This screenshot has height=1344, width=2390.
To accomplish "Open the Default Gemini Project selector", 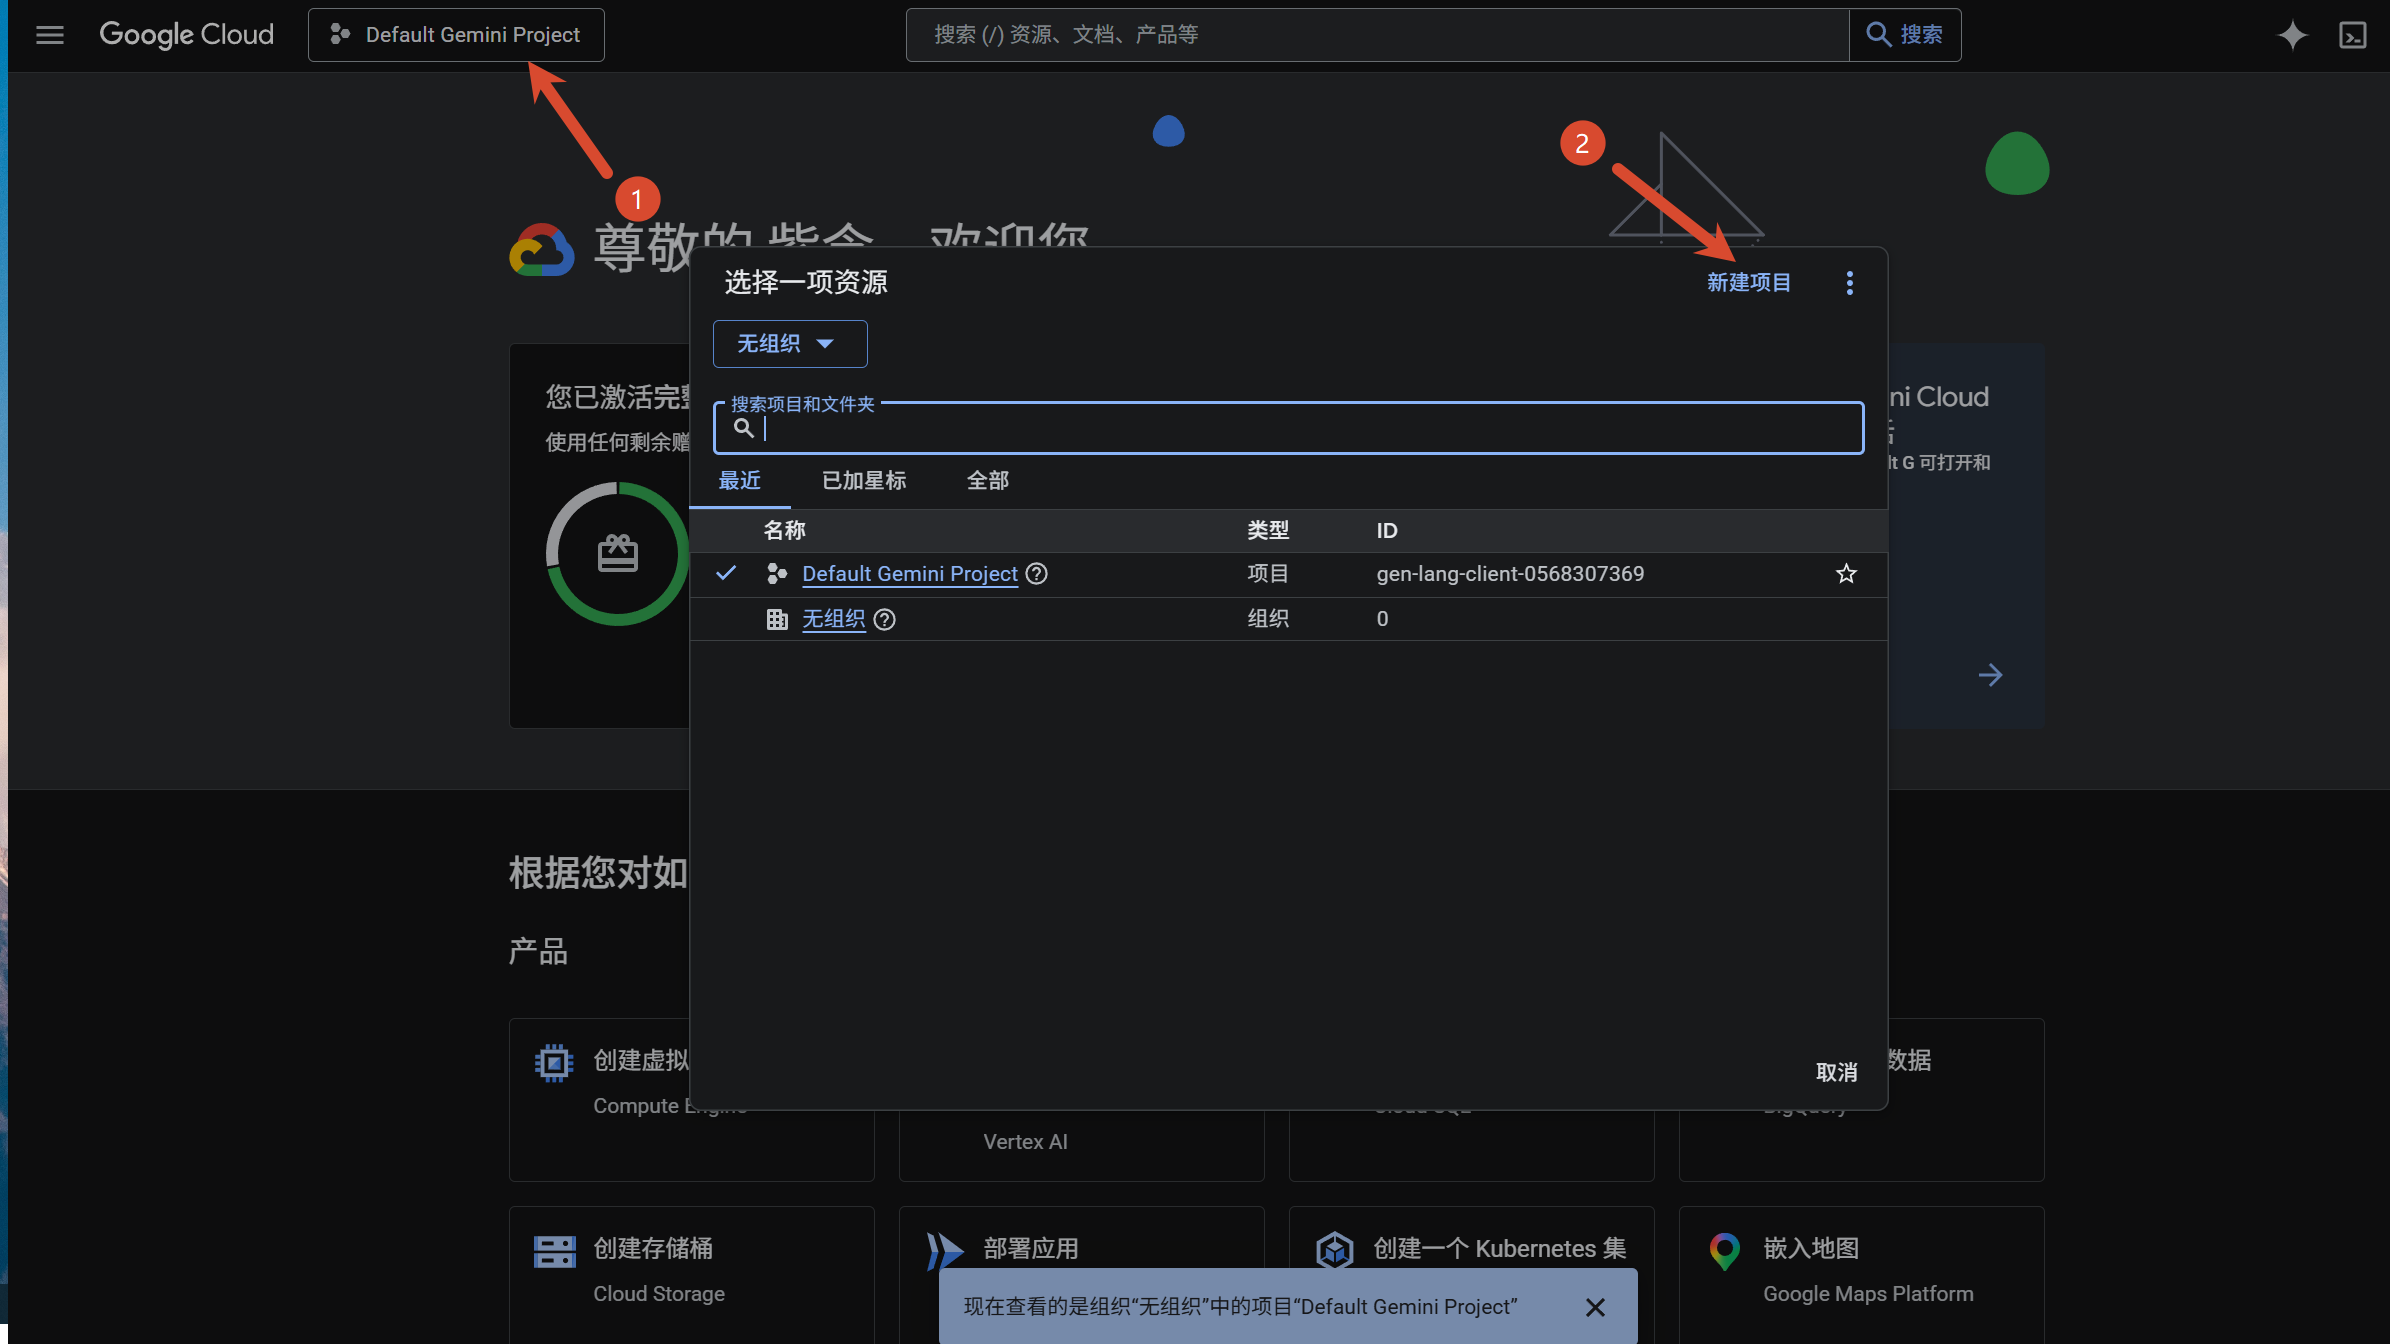I will pos(456,35).
